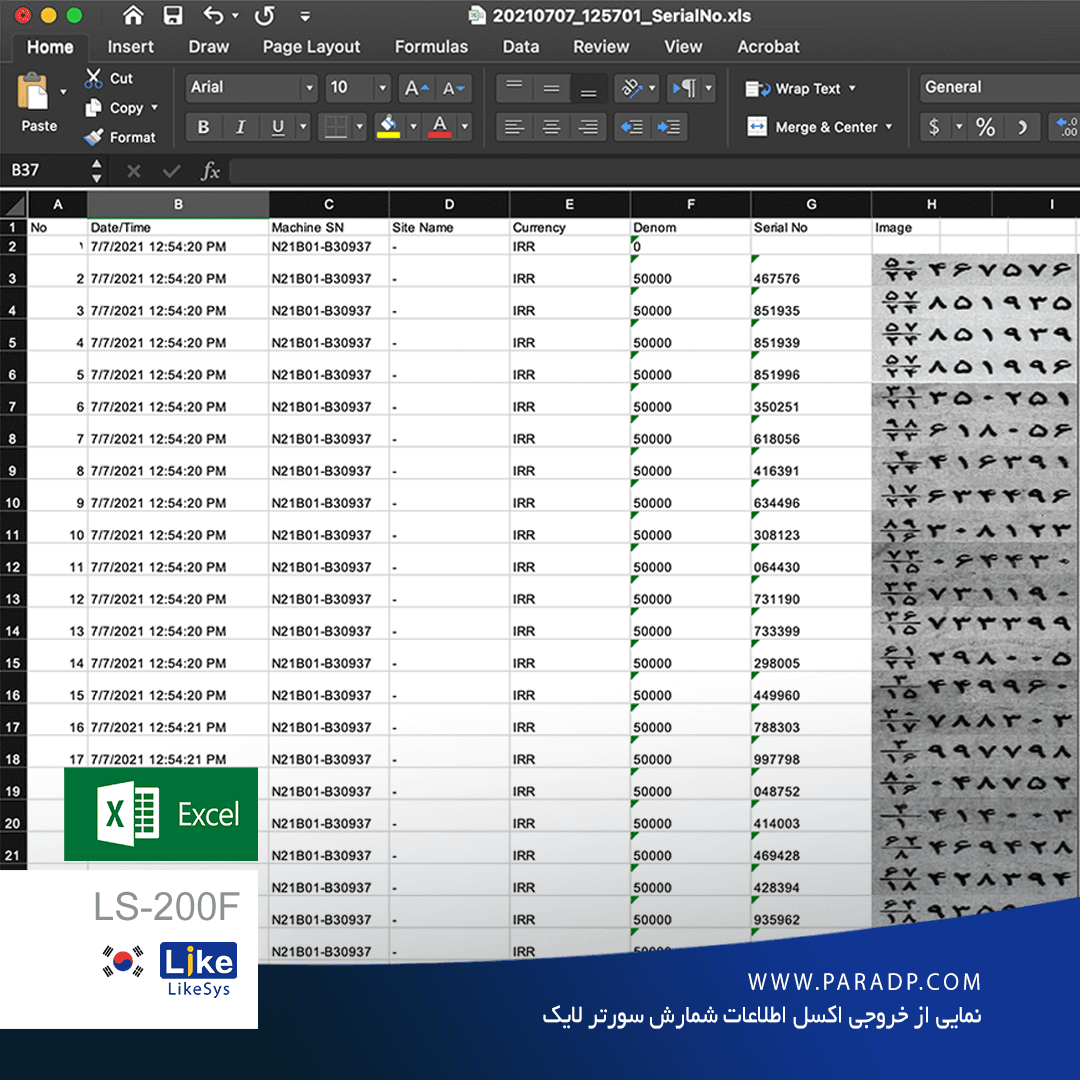The height and width of the screenshot is (1080, 1080).
Task: Toggle Underline formatting
Action: coord(278,127)
